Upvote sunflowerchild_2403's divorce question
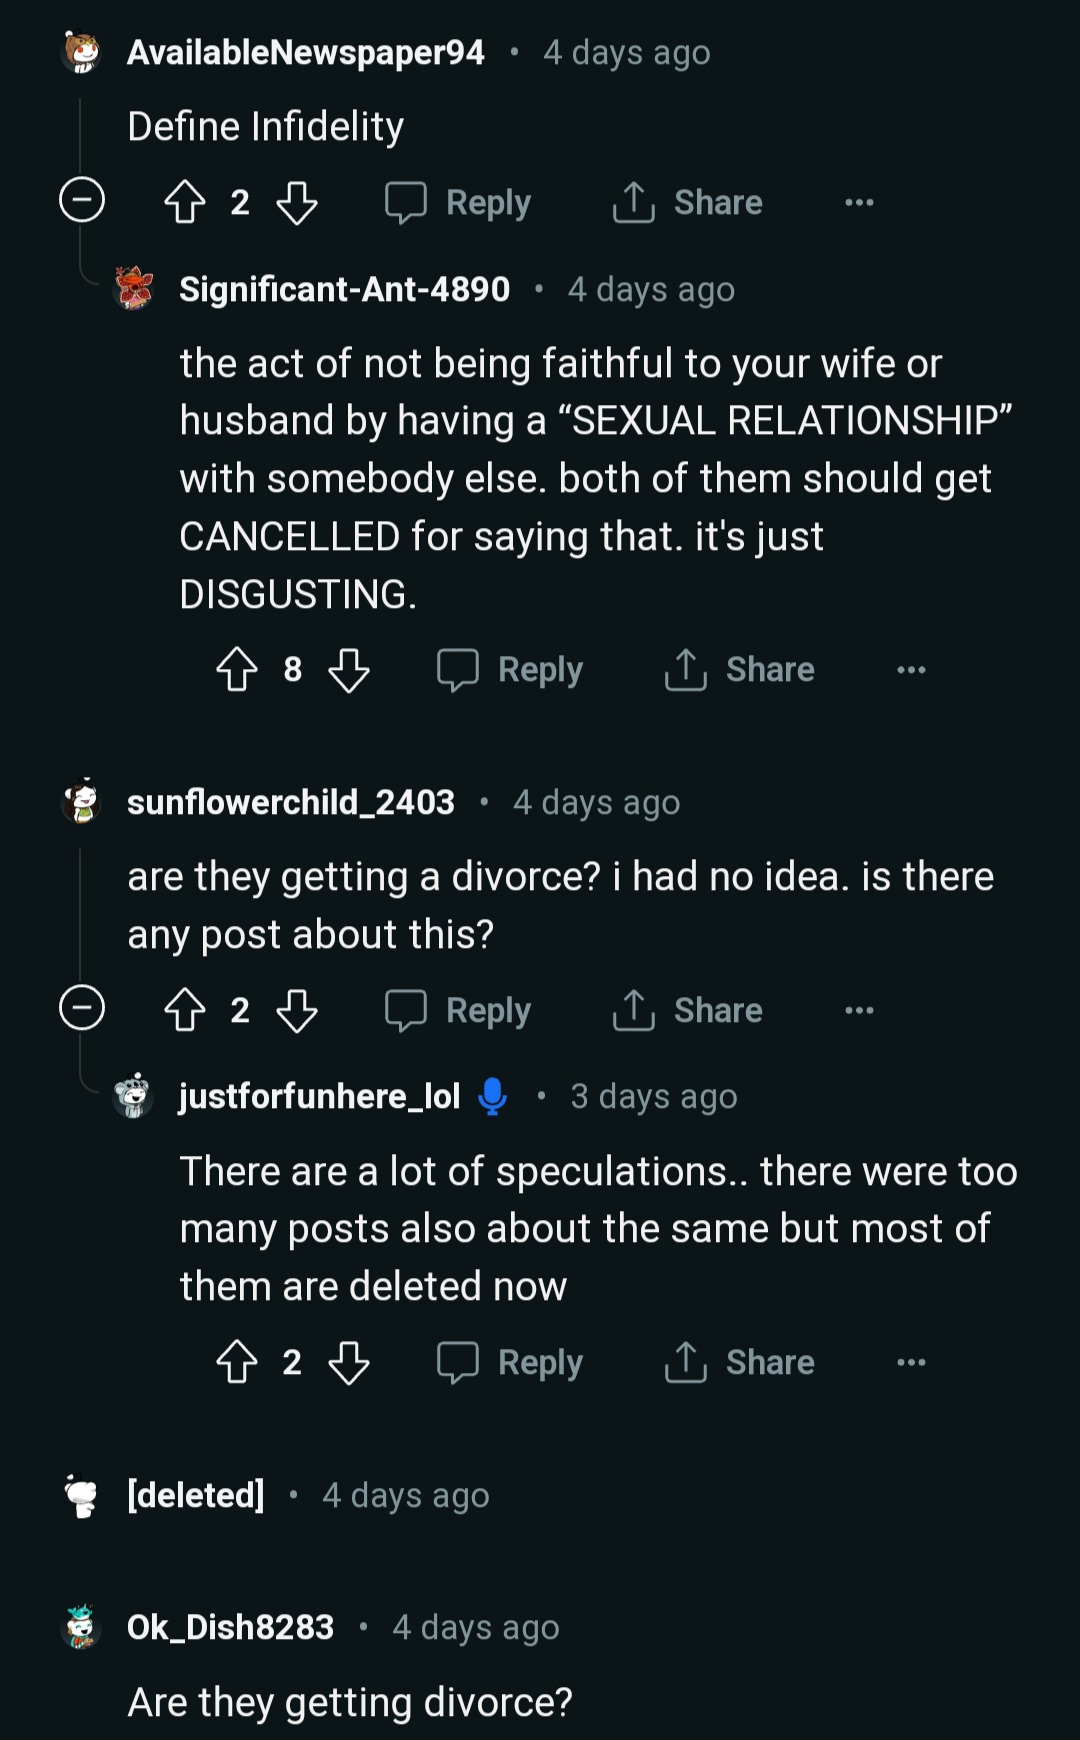Screen dimensions: 1080x1740 click(x=185, y=1010)
